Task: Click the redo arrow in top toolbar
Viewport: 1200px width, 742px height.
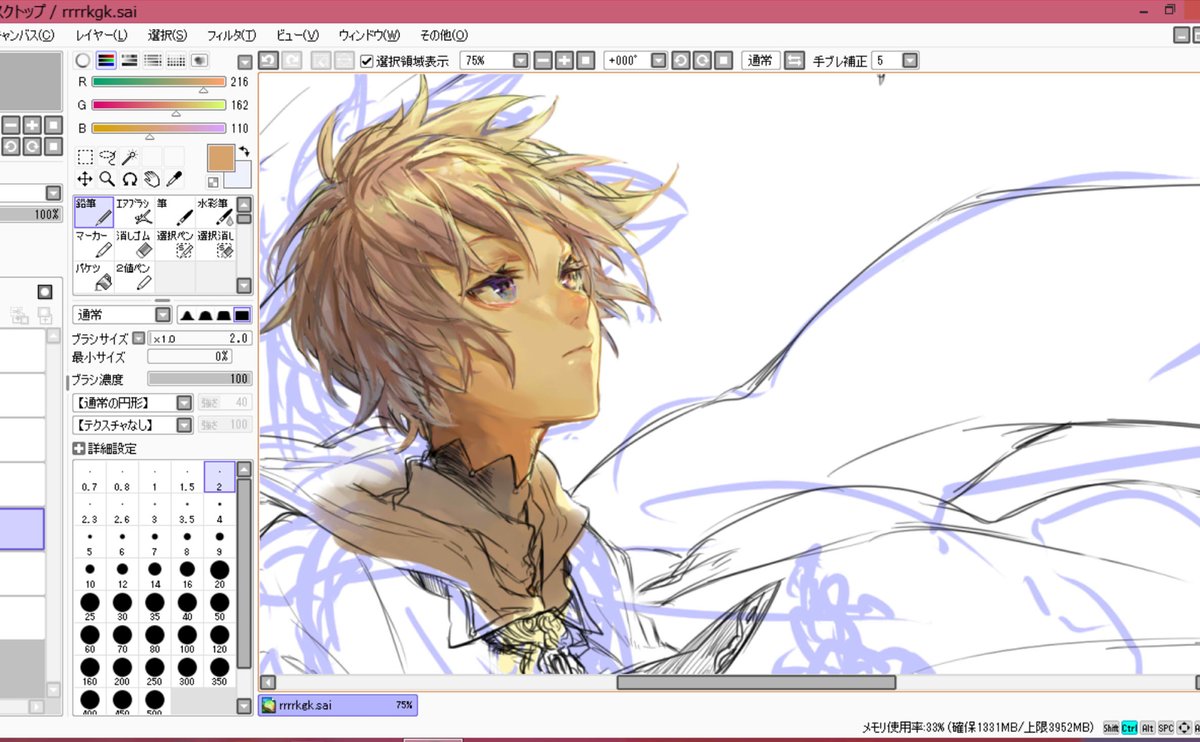Action: (x=291, y=61)
